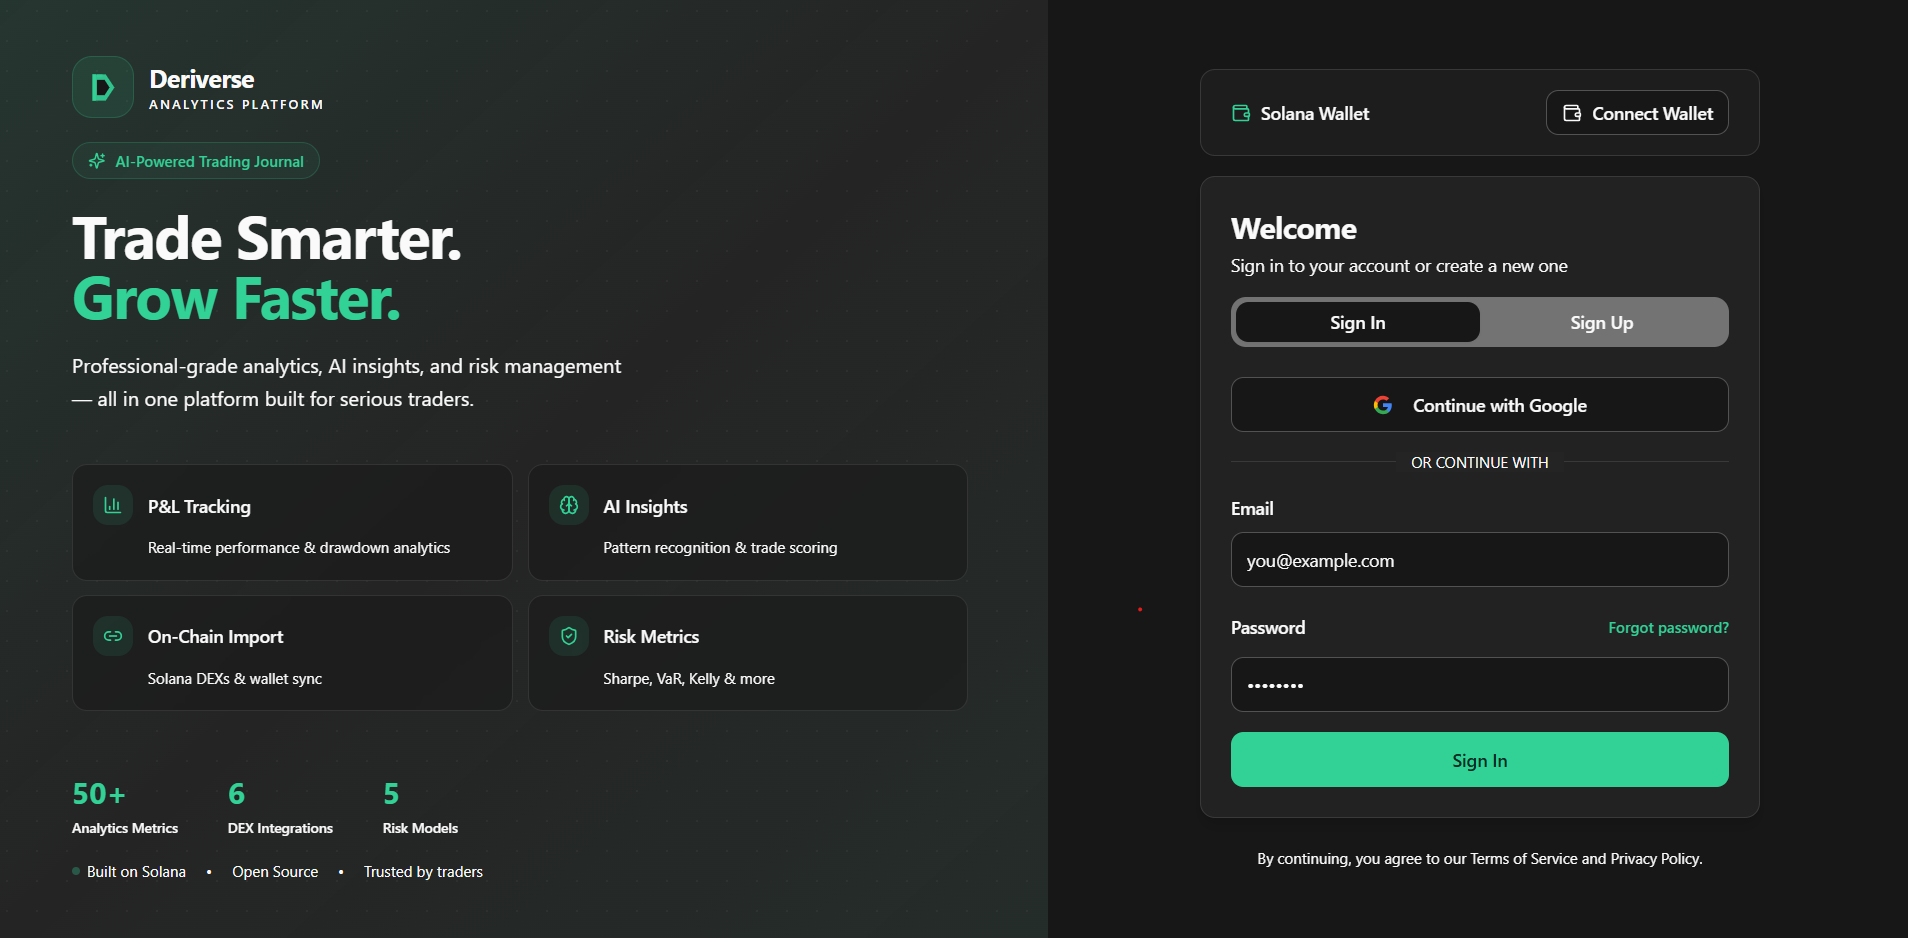Click the green Solana Wallet icon
Screen dimensions: 1908x938
point(1241,113)
